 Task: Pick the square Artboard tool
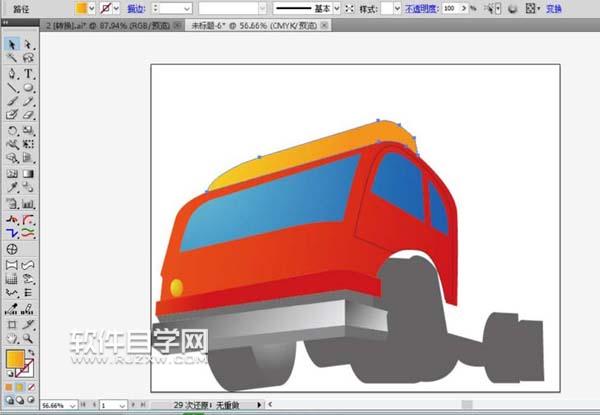(x=12, y=324)
